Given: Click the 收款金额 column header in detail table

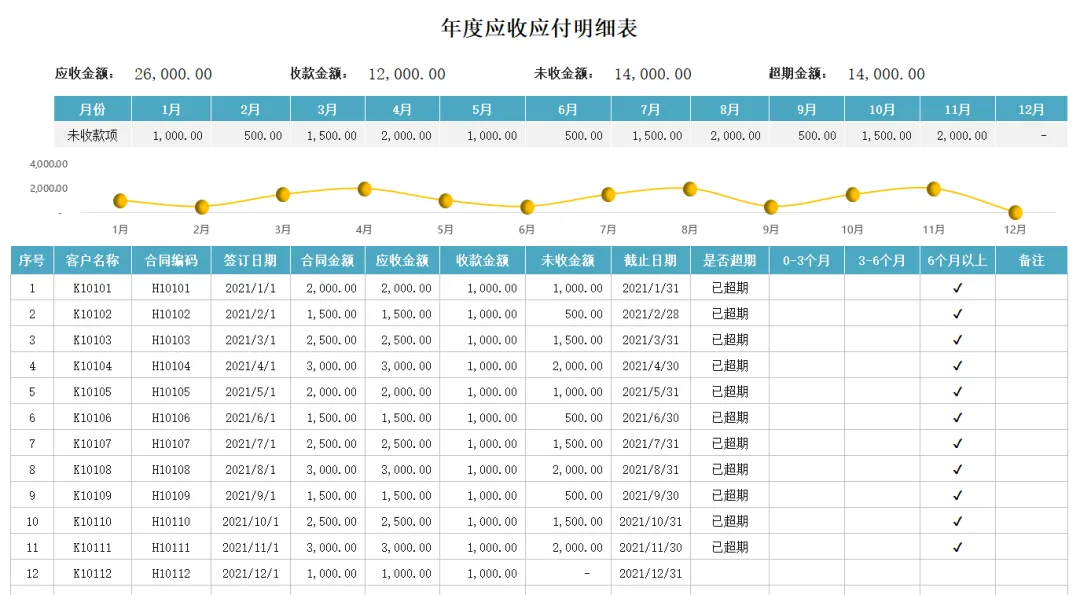Looking at the screenshot, I should tap(482, 260).
